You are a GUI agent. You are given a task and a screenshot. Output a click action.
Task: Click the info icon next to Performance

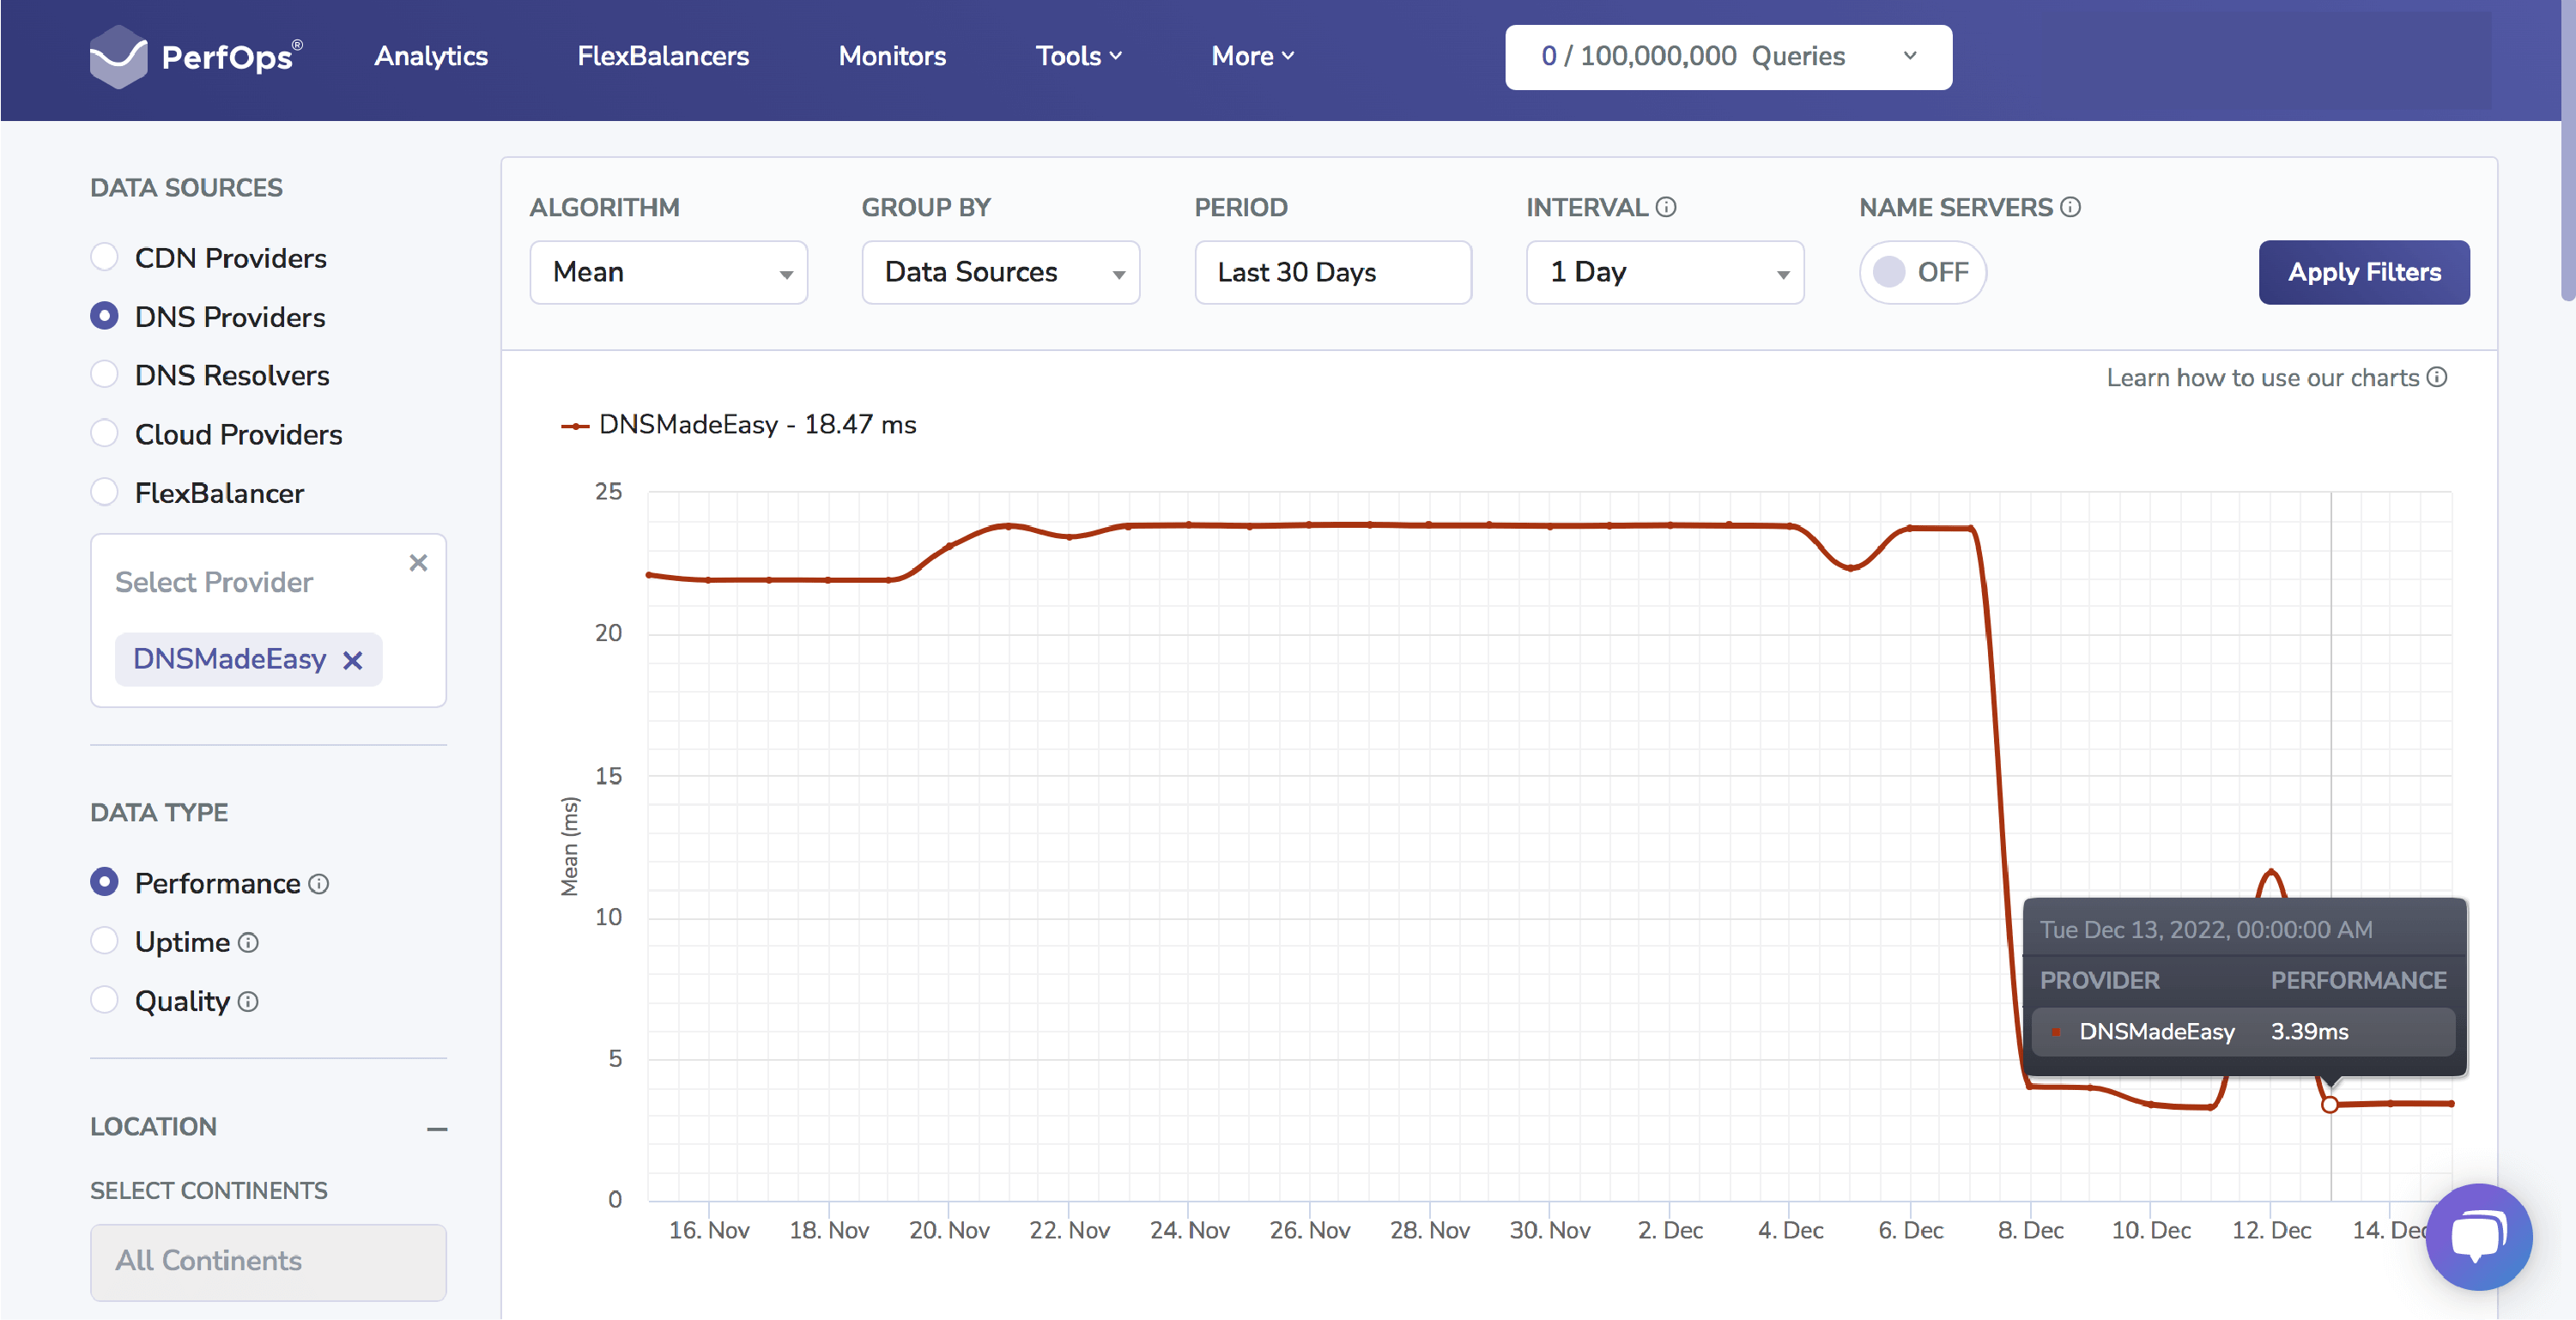(319, 884)
